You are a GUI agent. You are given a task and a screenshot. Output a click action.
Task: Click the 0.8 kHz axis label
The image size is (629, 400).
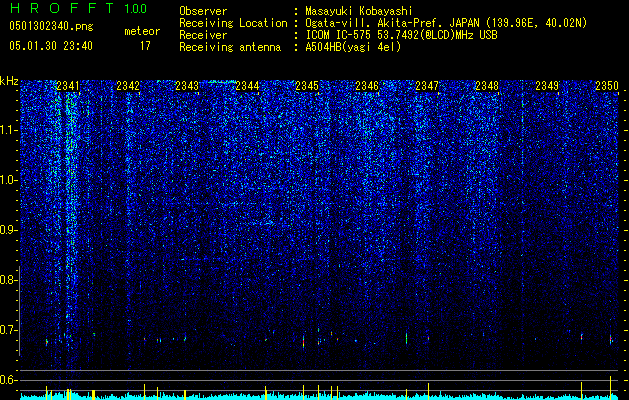coord(9,280)
